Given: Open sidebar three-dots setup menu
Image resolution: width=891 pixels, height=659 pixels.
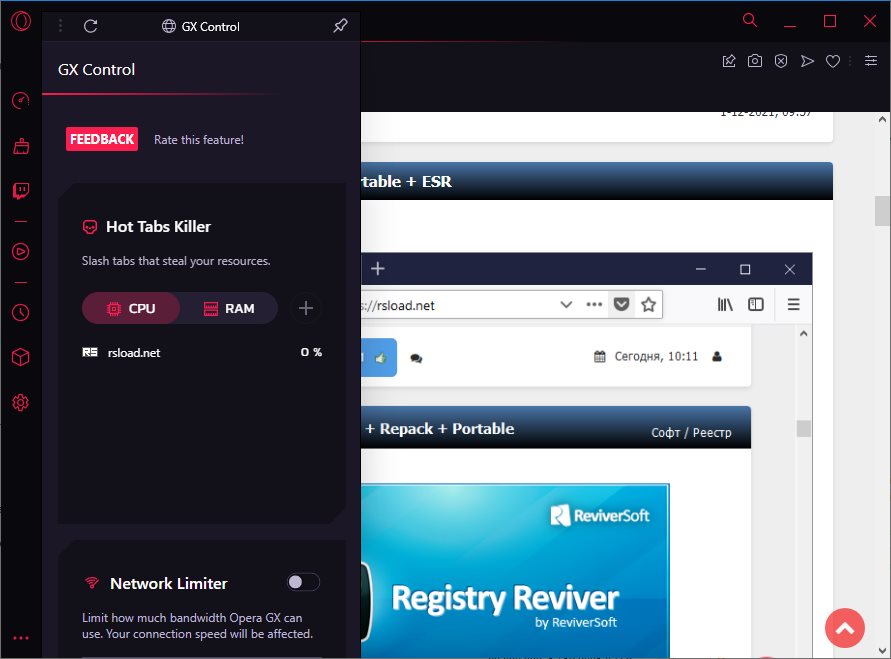Looking at the screenshot, I should pyautogui.click(x=21, y=638).
